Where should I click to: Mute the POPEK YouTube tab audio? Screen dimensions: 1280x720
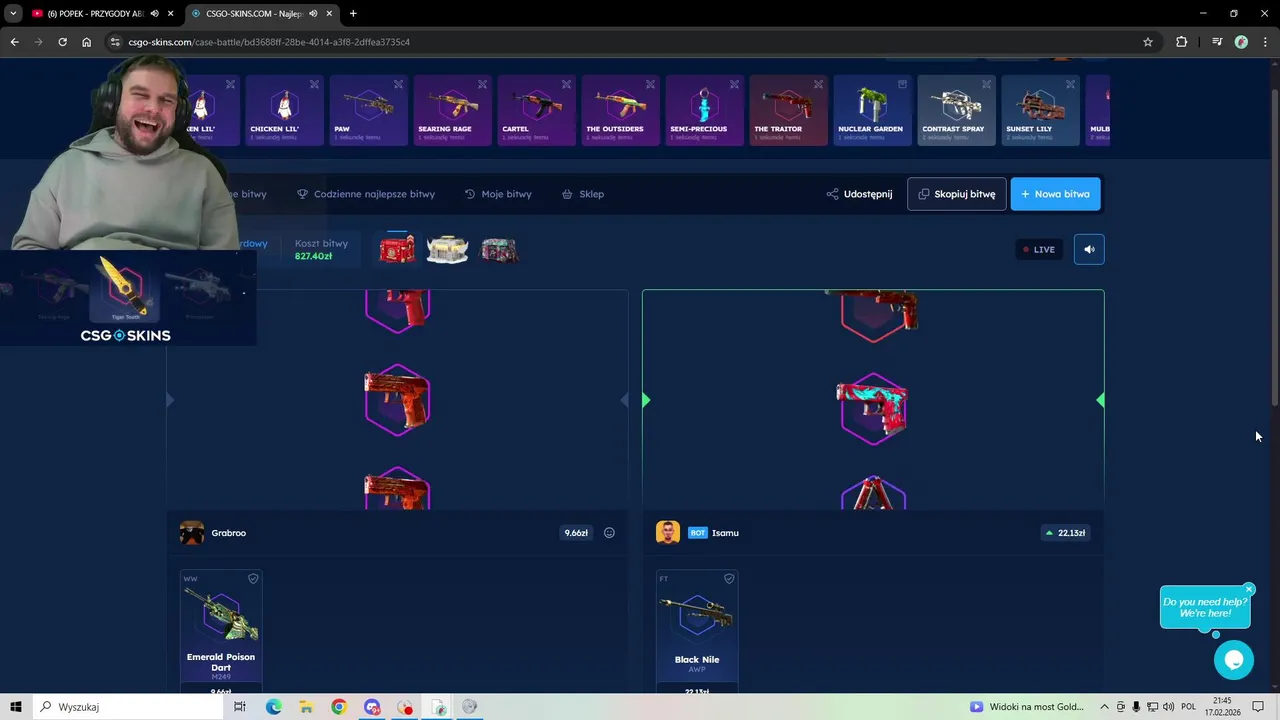pyautogui.click(x=154, y=13)
